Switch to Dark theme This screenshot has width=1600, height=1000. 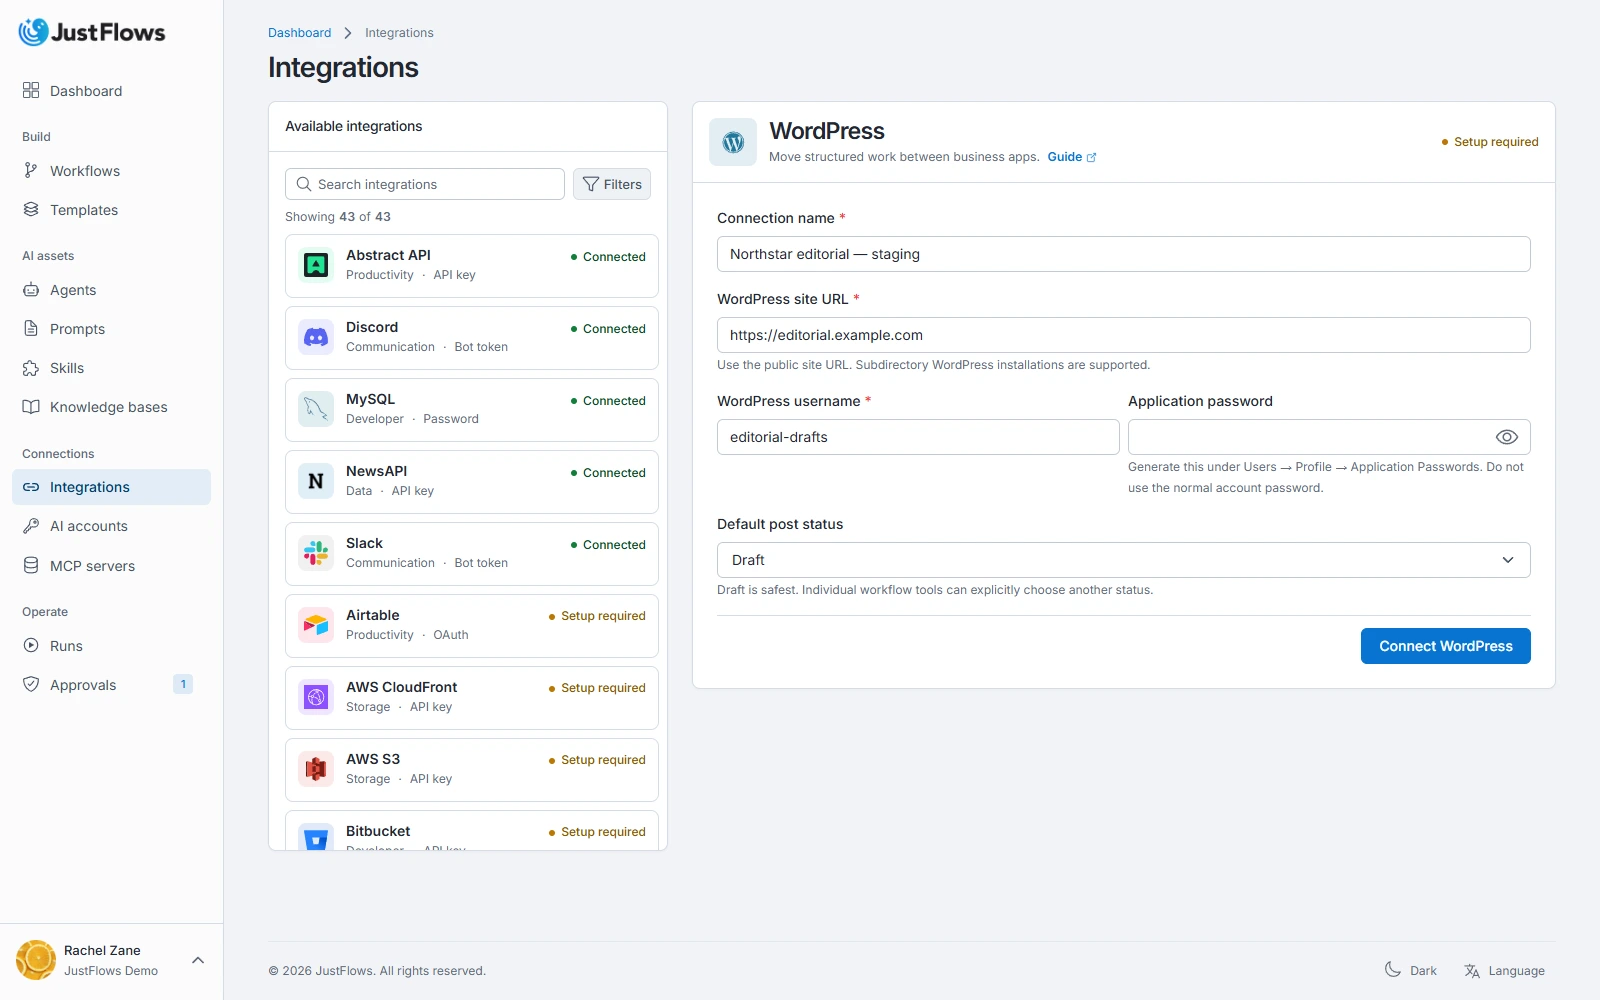[x=1410, y=970]
